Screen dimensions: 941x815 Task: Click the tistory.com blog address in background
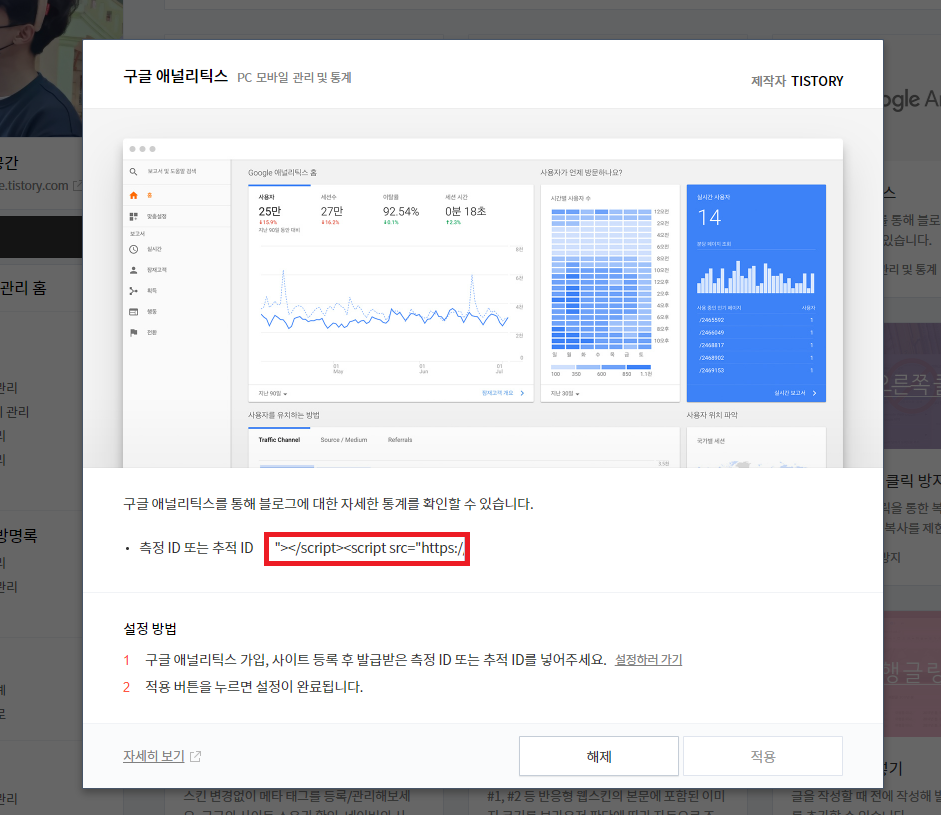pos(35,185)
